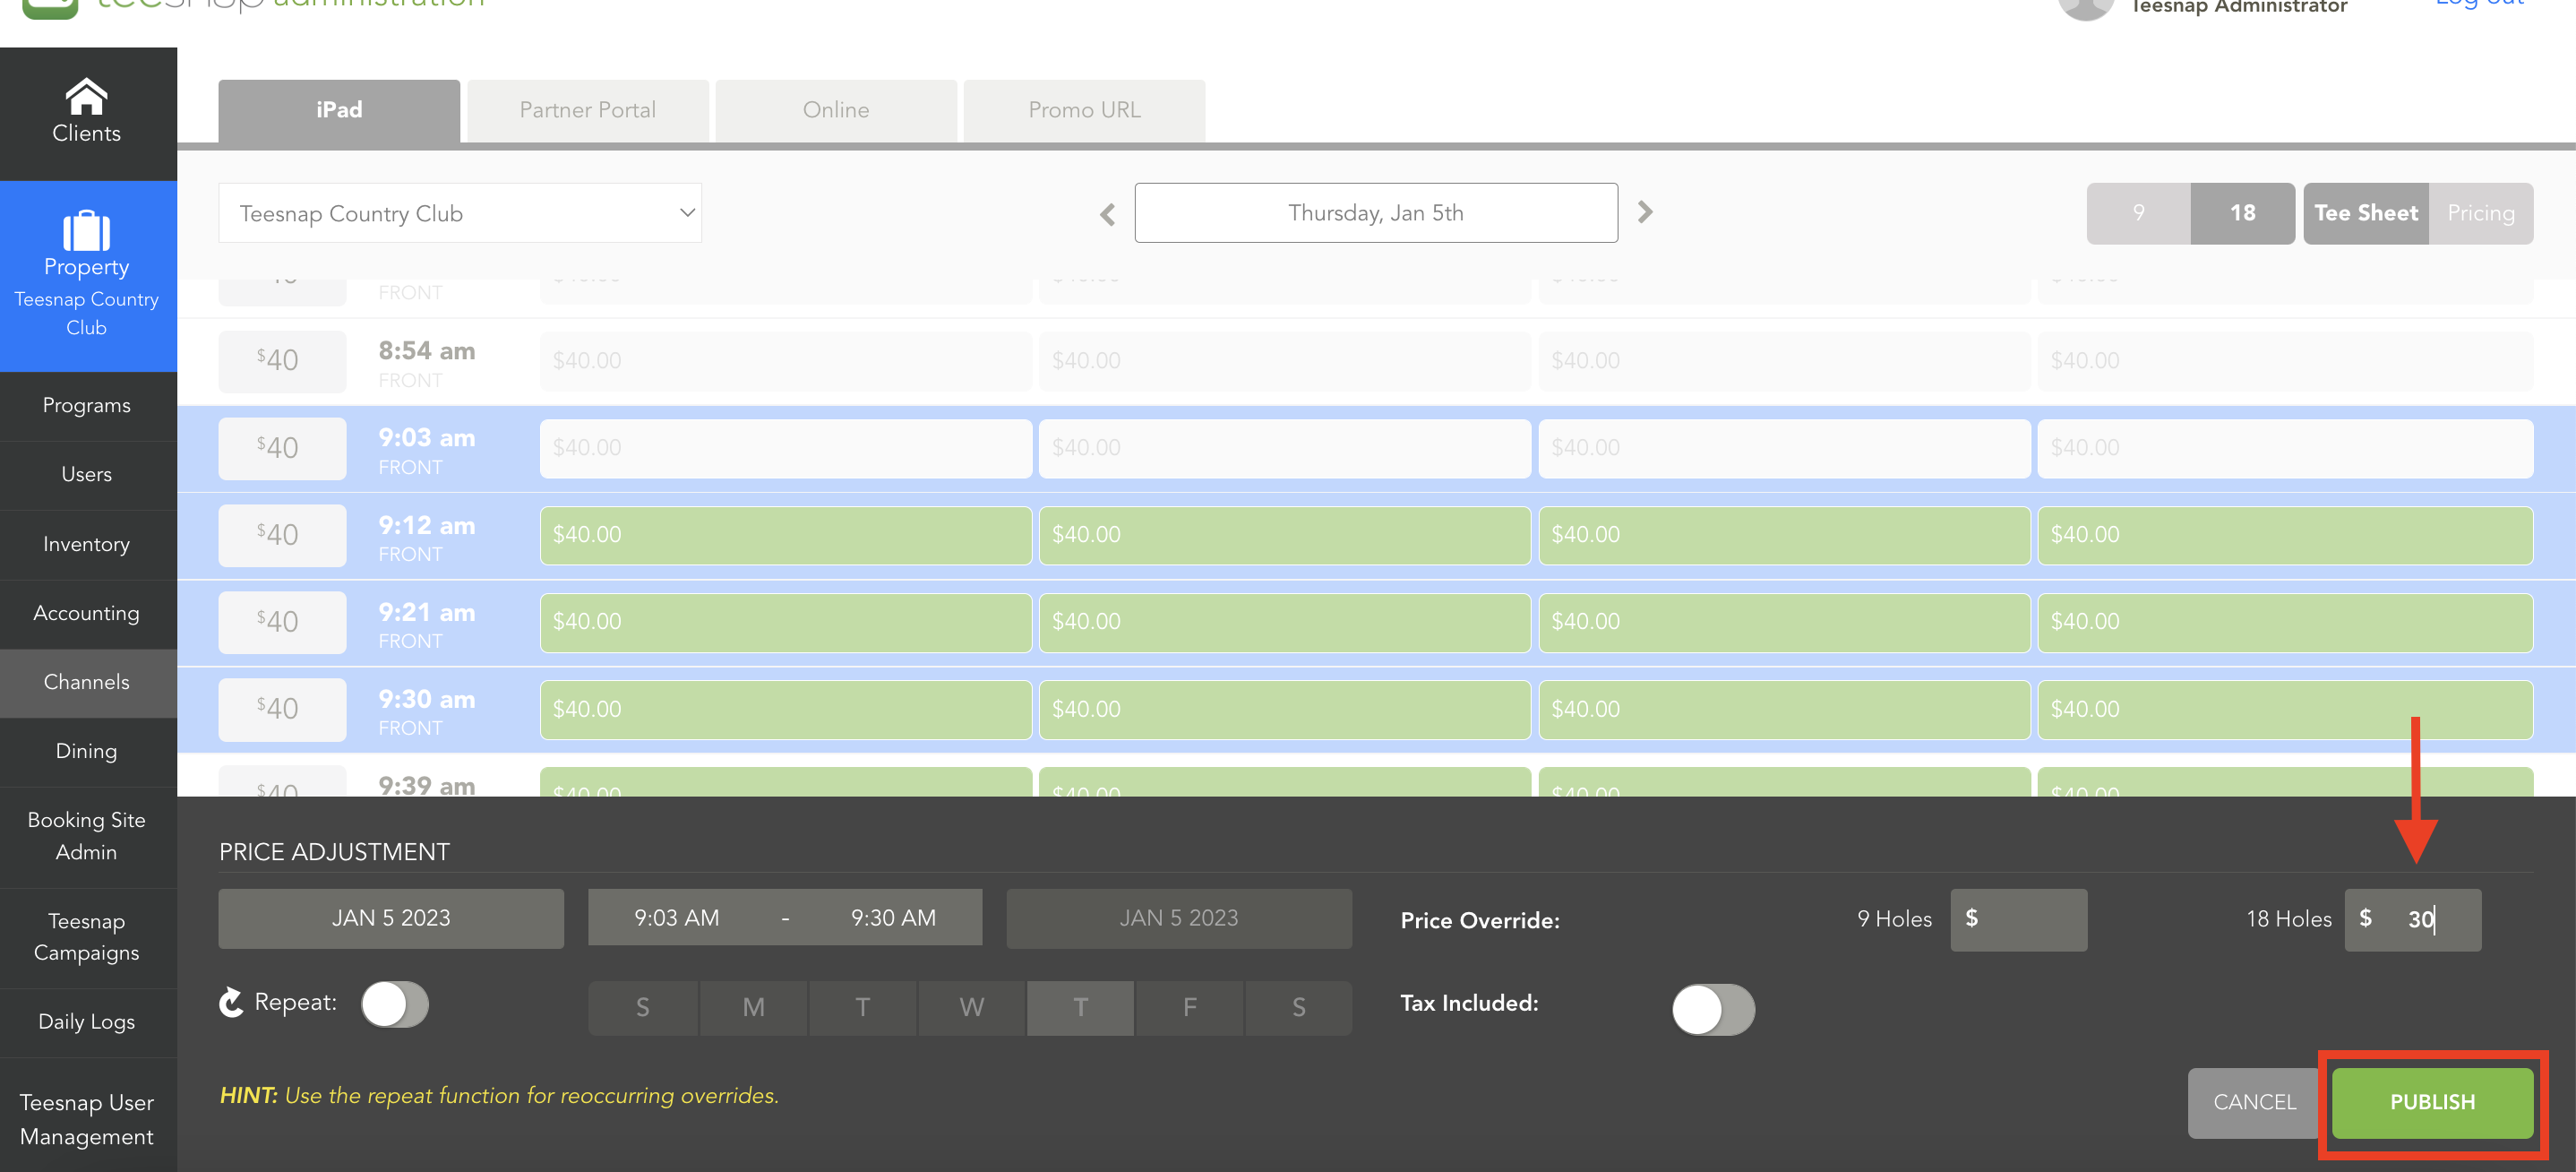Select Tuesday repeat day button
This screenshot has width=2576, height=1172.
point(862,1008)
